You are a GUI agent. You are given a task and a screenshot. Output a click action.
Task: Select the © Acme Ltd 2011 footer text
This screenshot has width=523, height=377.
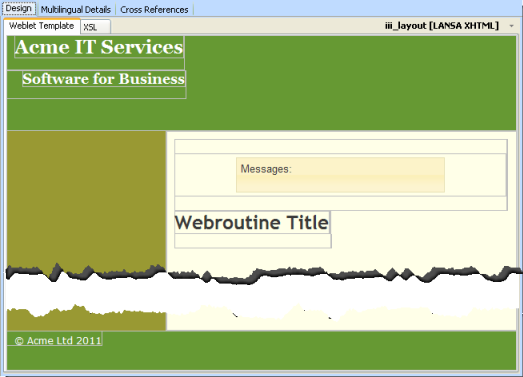pyautogui.click(x=58, y=341)
